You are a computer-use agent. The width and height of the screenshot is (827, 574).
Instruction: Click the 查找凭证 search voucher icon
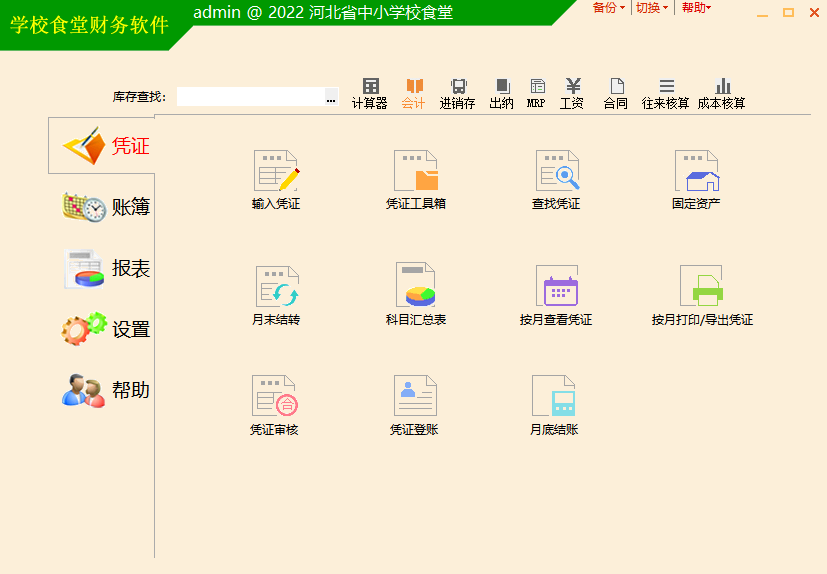[556, 172]
